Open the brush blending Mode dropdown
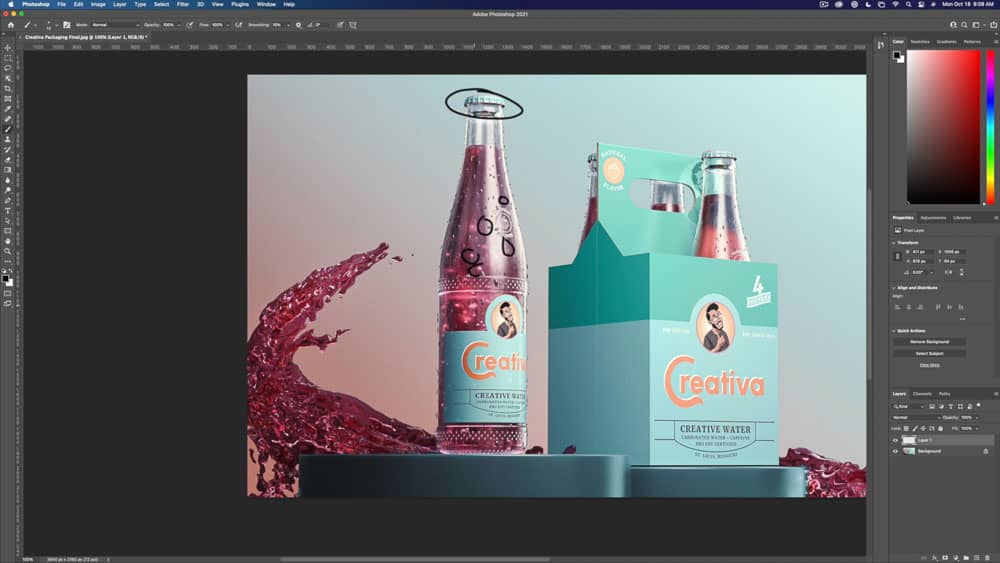The width and height of the screenshot is (1000, 563). click(x=113, y=24)
